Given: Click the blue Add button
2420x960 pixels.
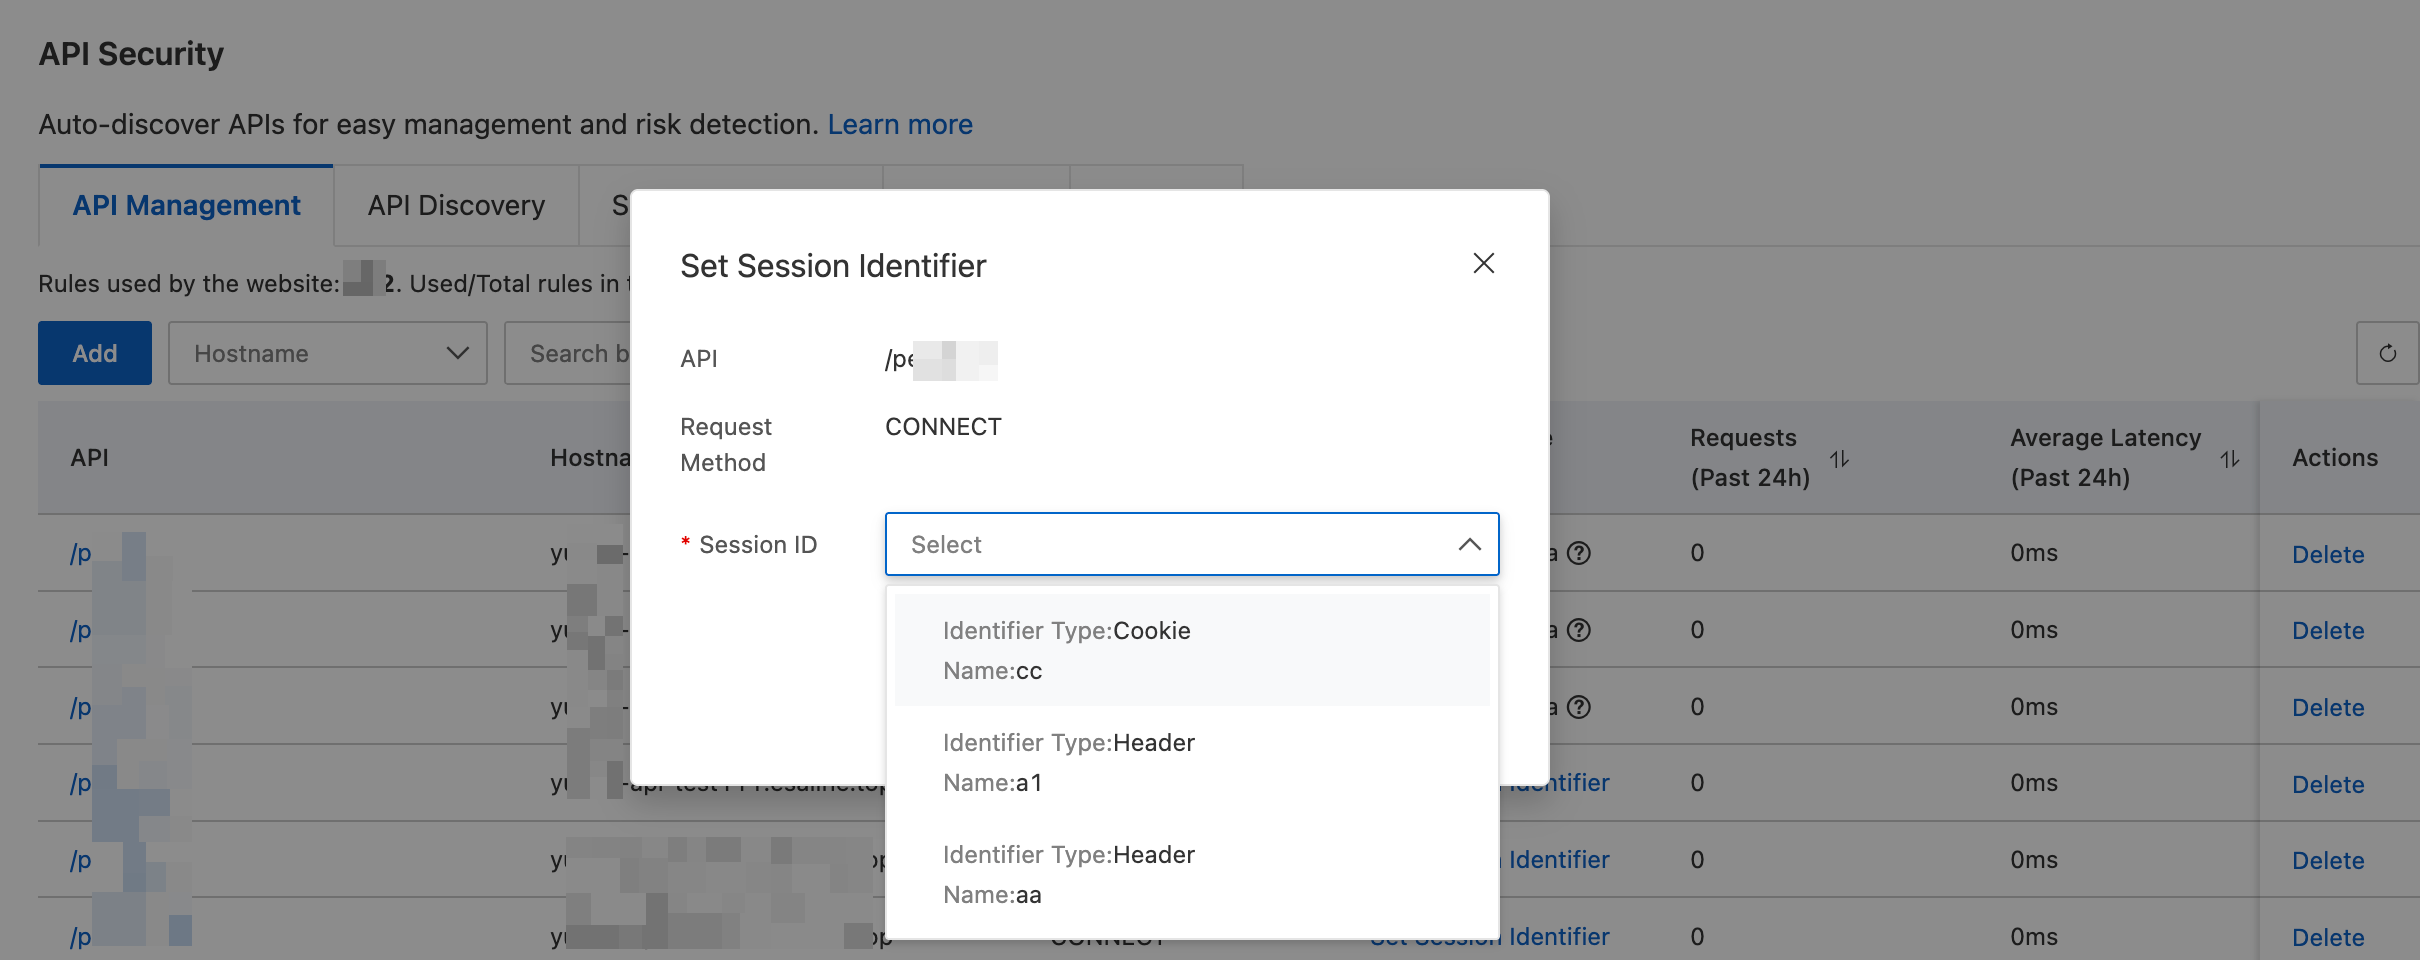Looking at the screenshot, I should pyautogui.click(x=95, y=353).
